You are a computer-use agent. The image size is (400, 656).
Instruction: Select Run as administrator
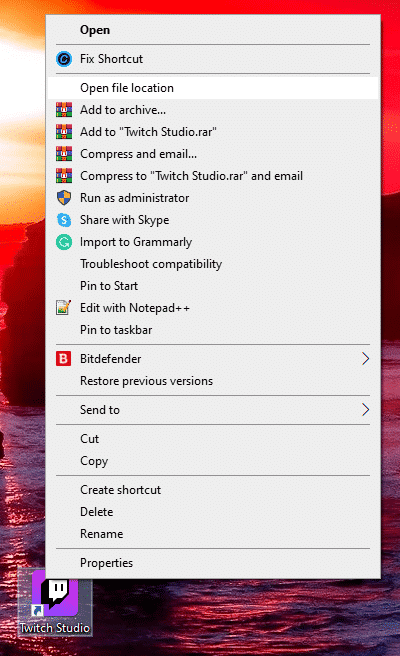pyautogui.click(x=213, y=198)
